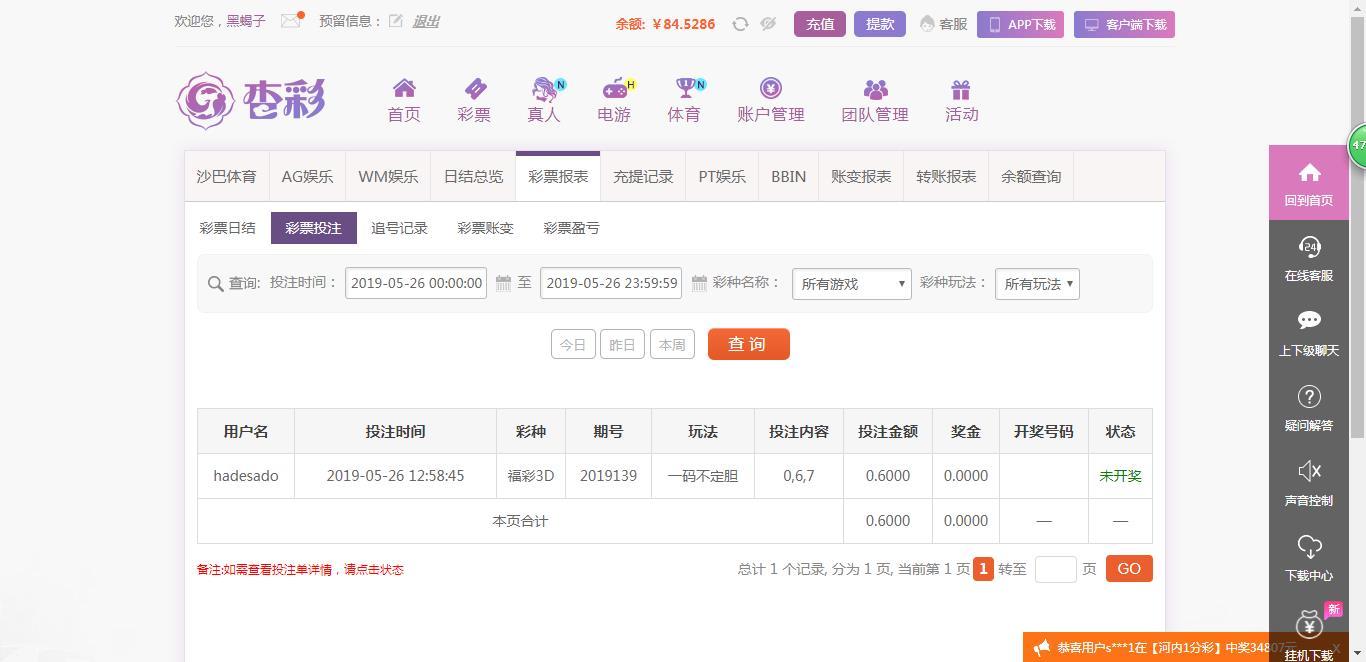
Task: Open the 真人 live casino navigation icon
Action: point(544,89)
